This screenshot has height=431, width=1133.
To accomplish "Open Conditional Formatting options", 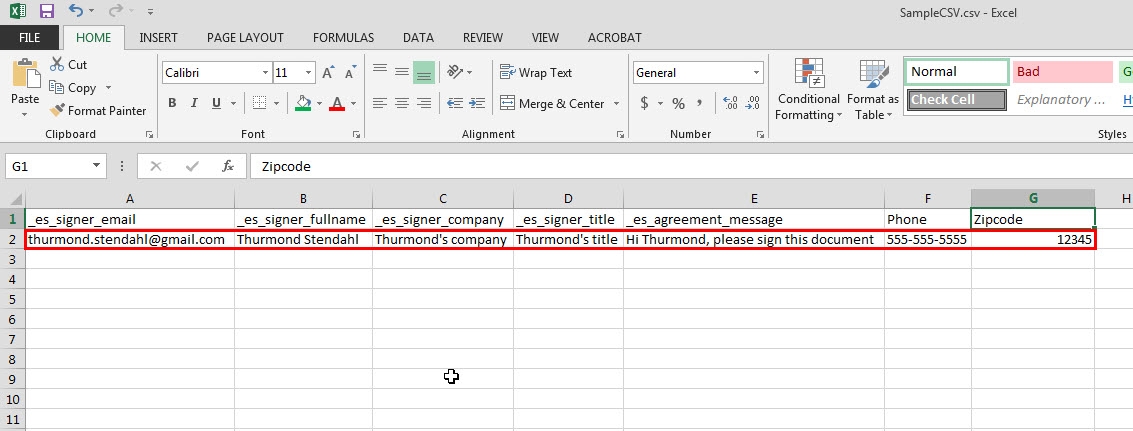I will (808, 90).
